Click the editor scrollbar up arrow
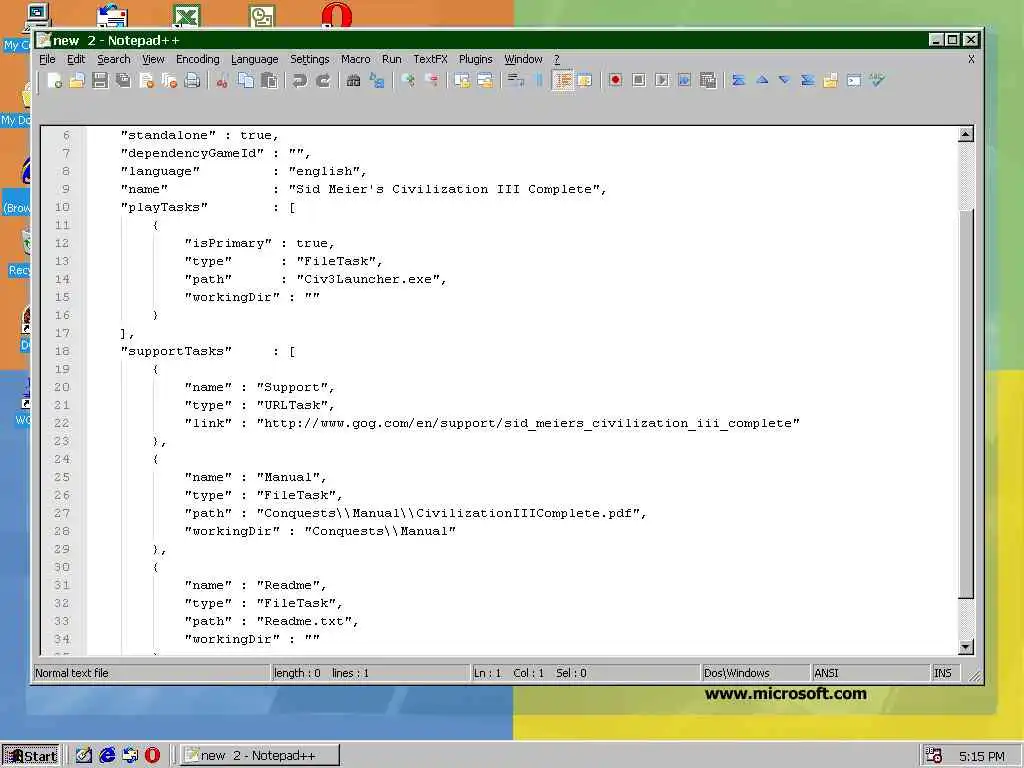 point(966,135)
